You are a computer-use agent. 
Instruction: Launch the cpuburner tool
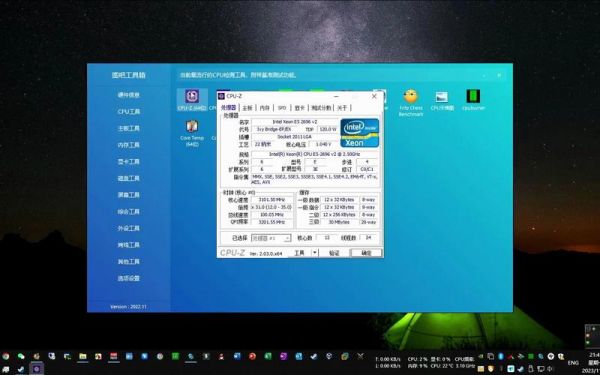point(473,100)
